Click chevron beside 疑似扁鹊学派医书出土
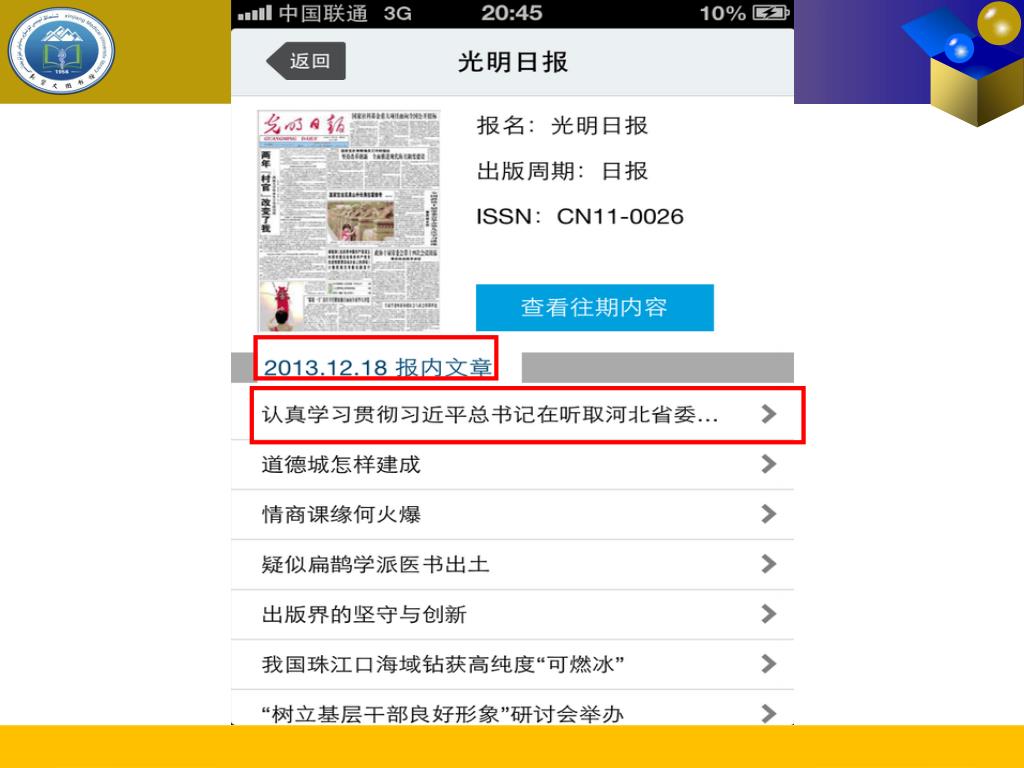This screenshot has height=768, width=1024. point(769,564)
